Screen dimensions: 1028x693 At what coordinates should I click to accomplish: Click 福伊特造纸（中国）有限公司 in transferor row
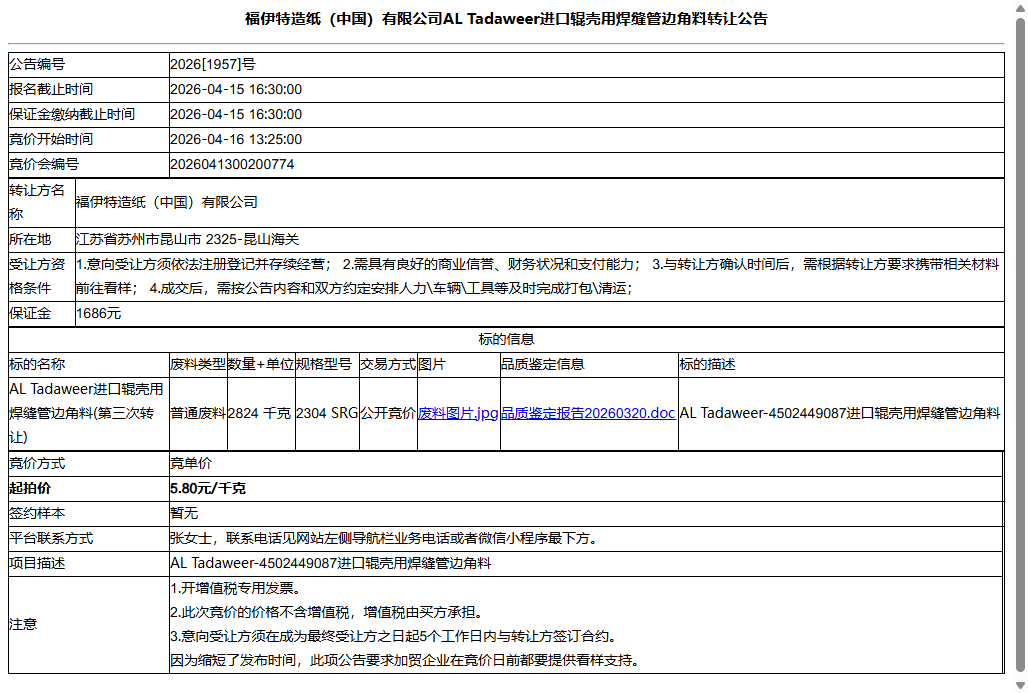(x=167, y=203)
